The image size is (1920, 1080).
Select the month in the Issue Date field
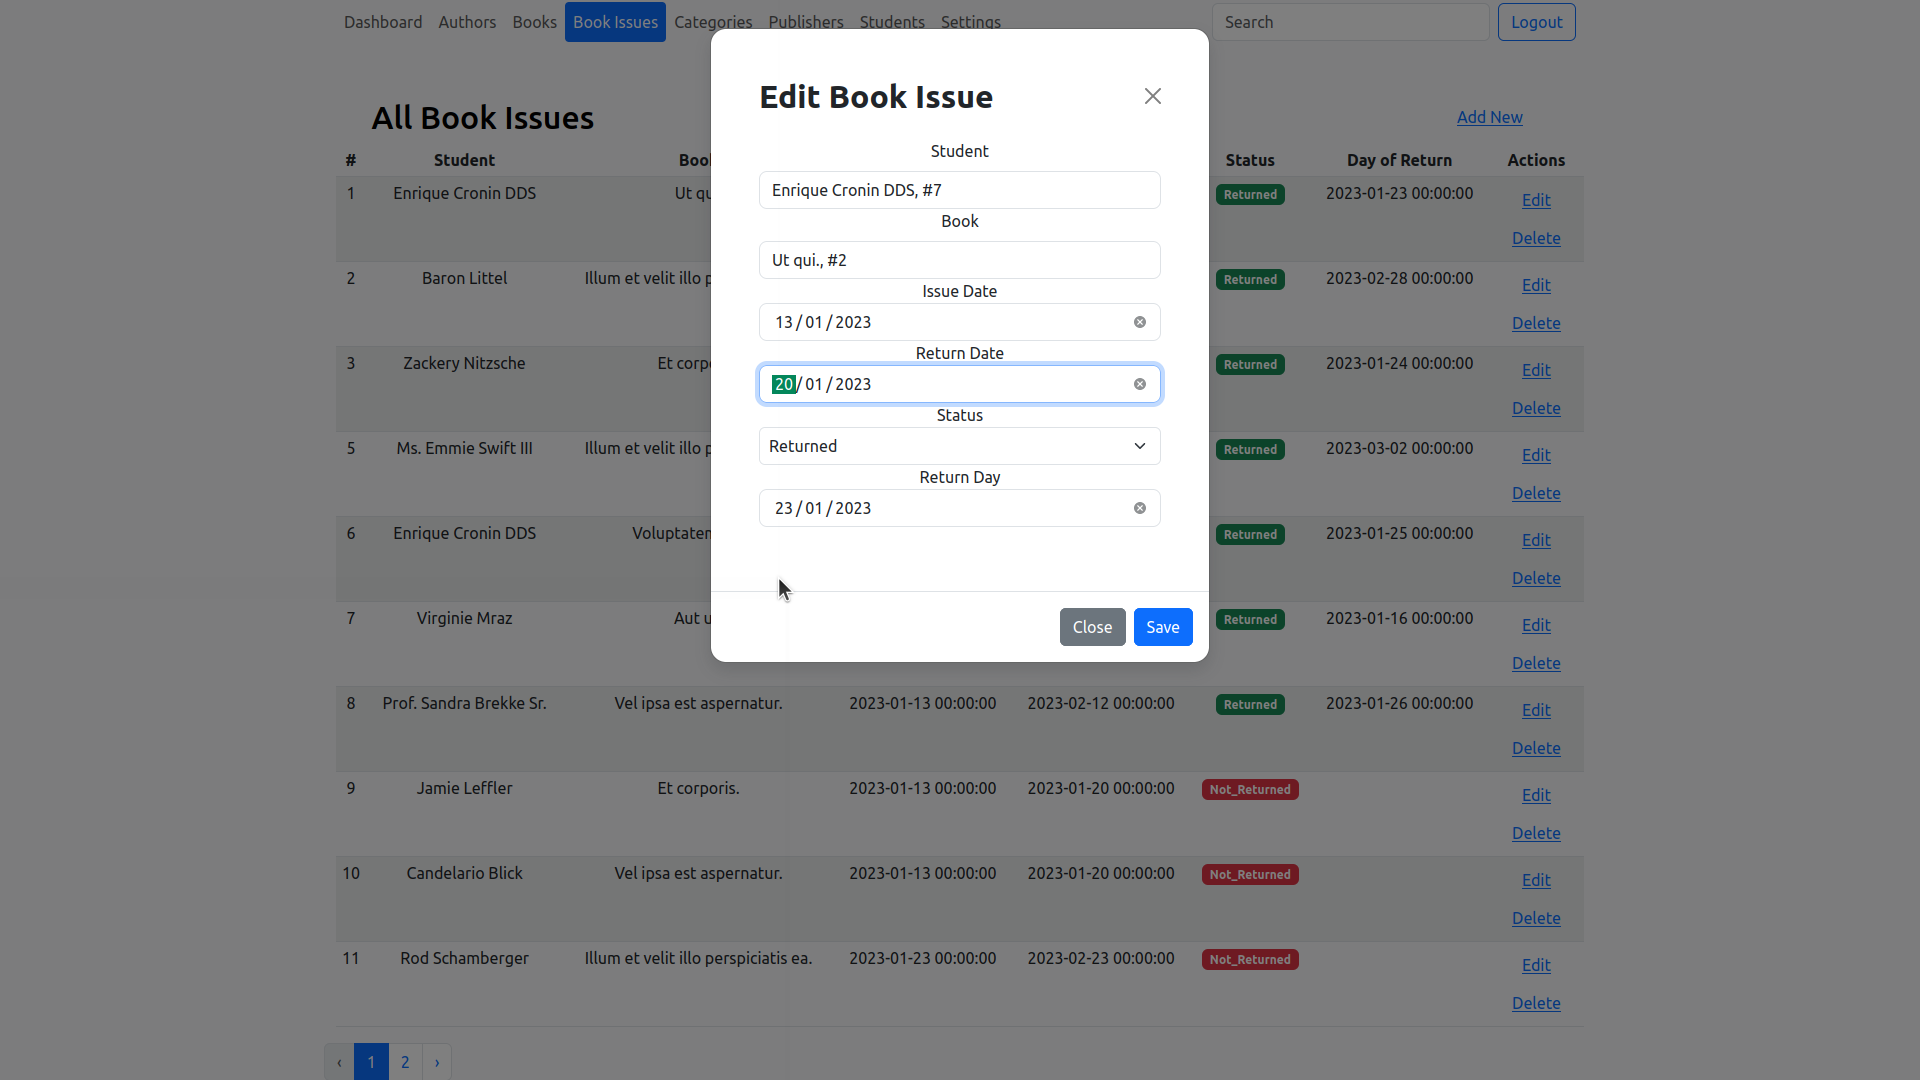tap(813, 322)
